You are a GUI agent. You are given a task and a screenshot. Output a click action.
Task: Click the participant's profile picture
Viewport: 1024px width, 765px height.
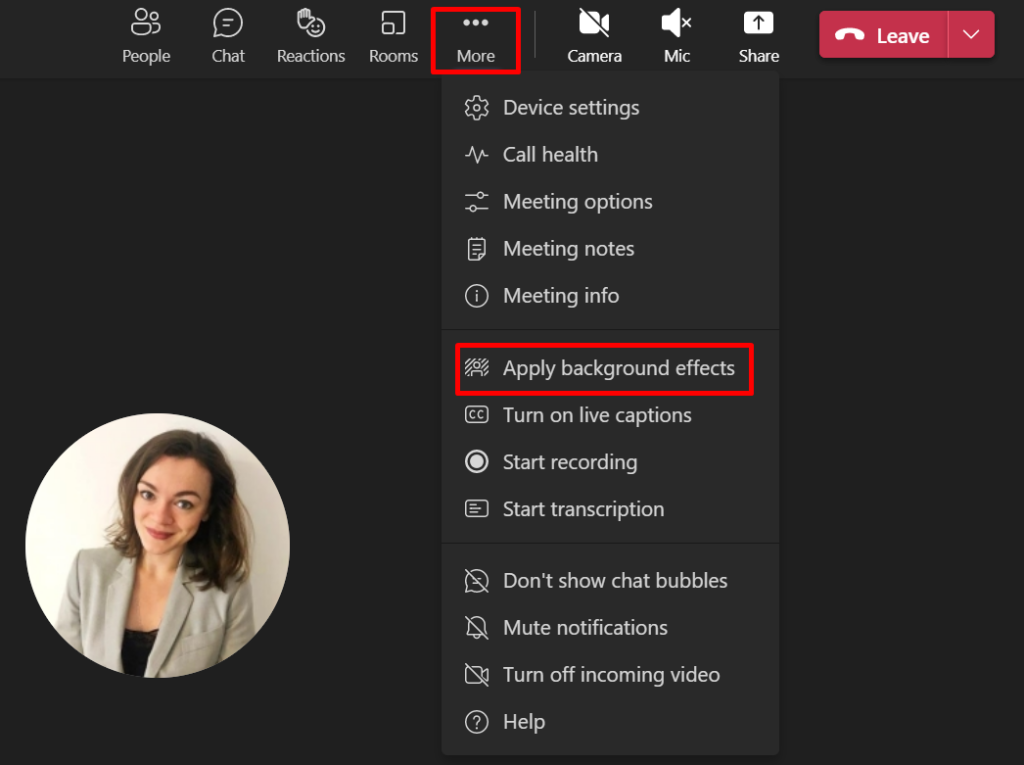[157, 545]
